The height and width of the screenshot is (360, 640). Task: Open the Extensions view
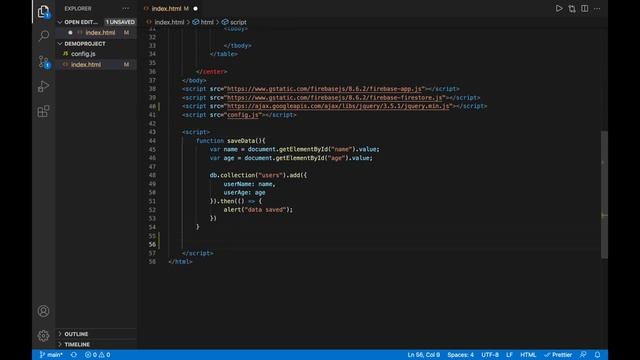click(43, 111)
